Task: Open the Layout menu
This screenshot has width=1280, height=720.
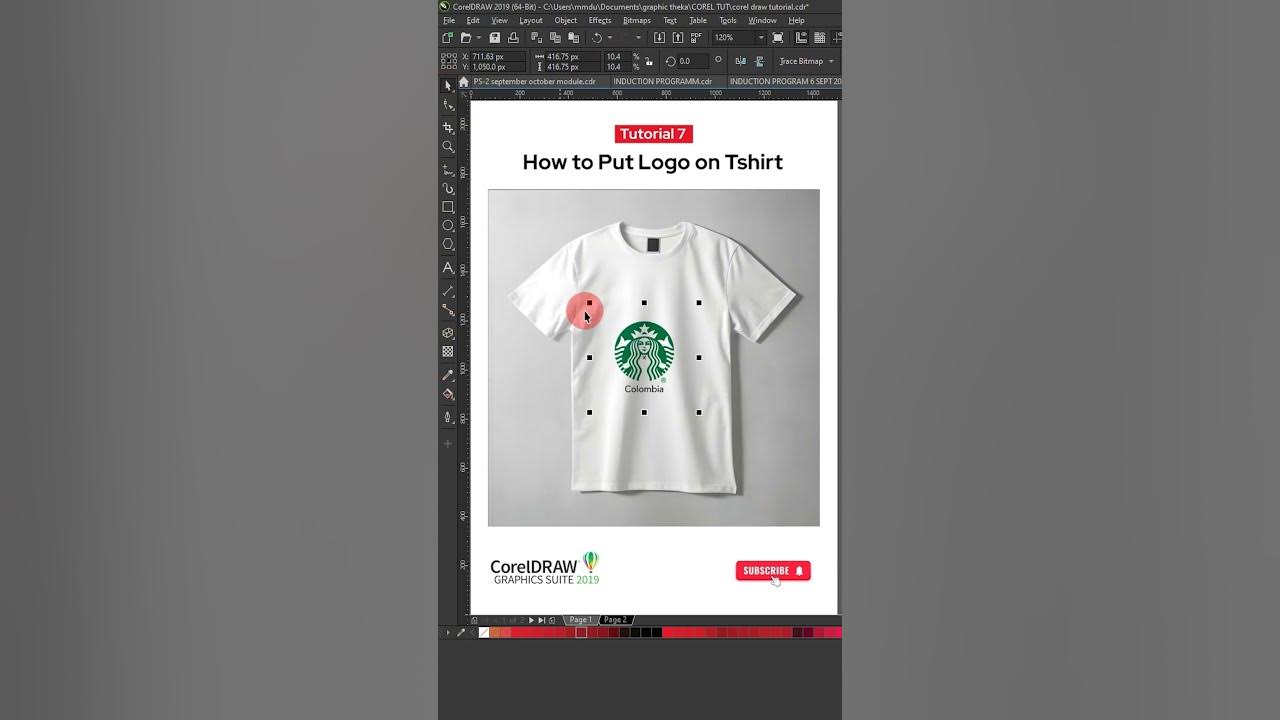Action: pyautogui.click(x=531, y=20)
